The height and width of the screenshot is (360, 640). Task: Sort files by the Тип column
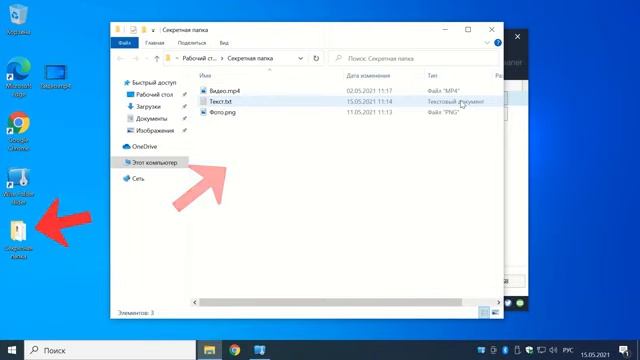(x=432, y=76)
